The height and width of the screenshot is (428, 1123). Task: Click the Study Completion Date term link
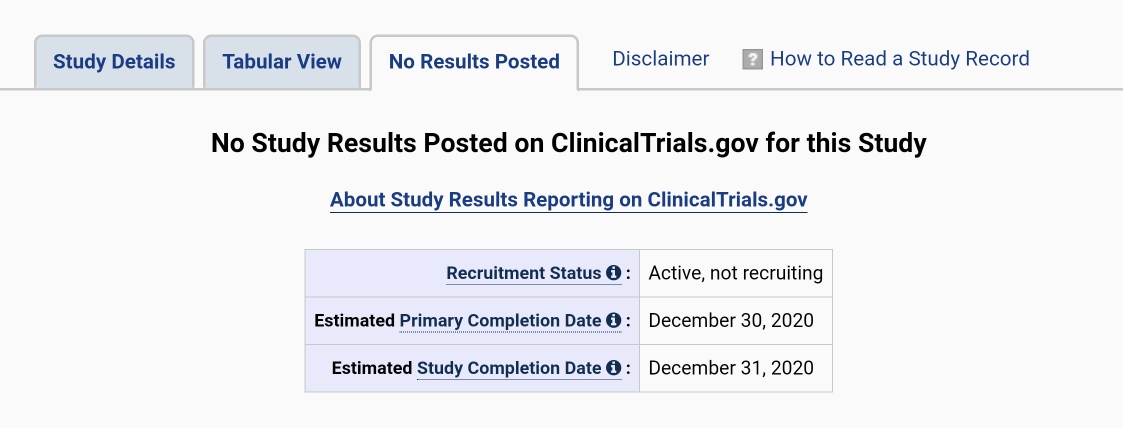coord(509,368)
